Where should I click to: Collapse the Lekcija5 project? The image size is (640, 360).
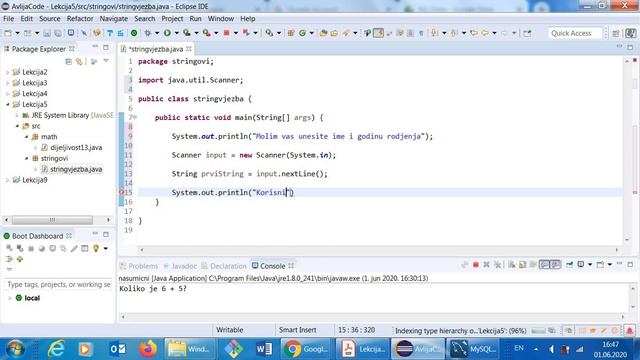click(x=7, y=104)
